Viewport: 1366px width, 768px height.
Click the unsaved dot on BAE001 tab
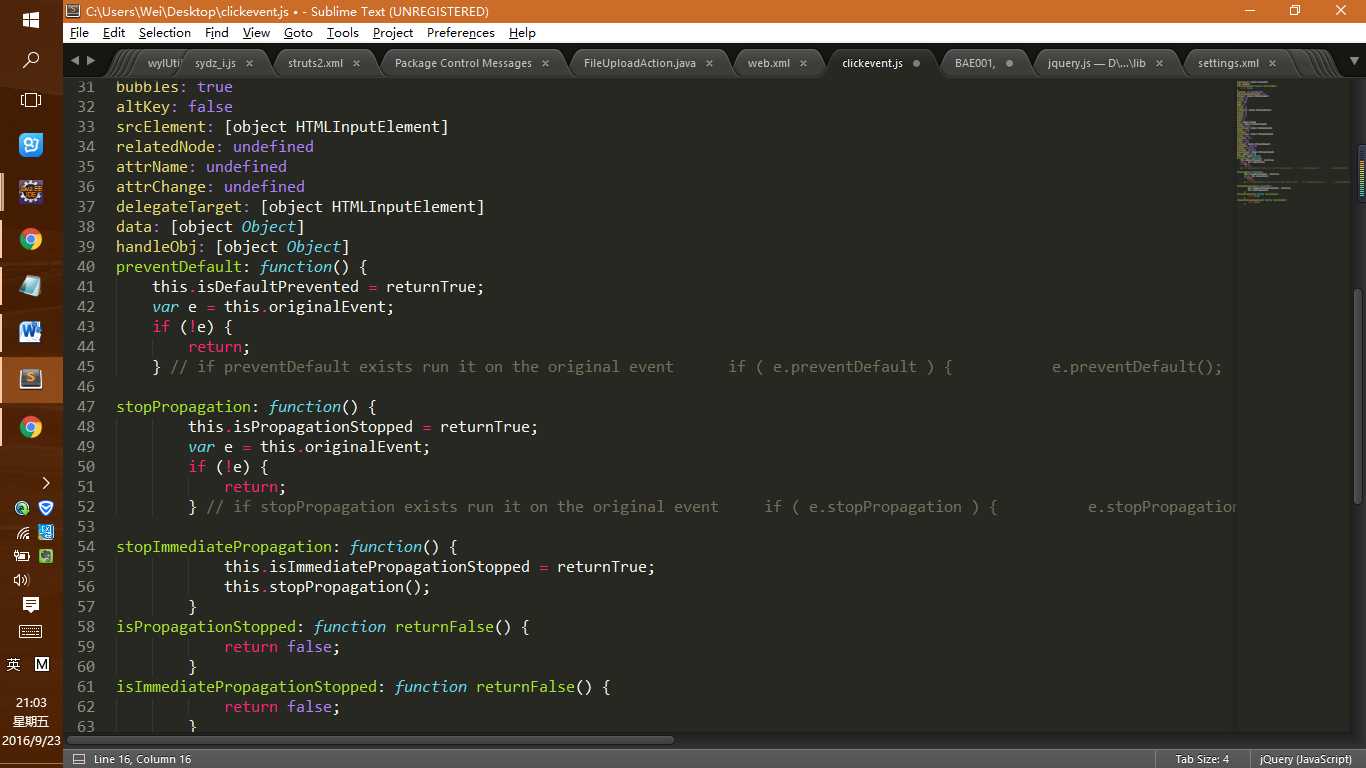pyautogui.click(x=1009, y=63)
